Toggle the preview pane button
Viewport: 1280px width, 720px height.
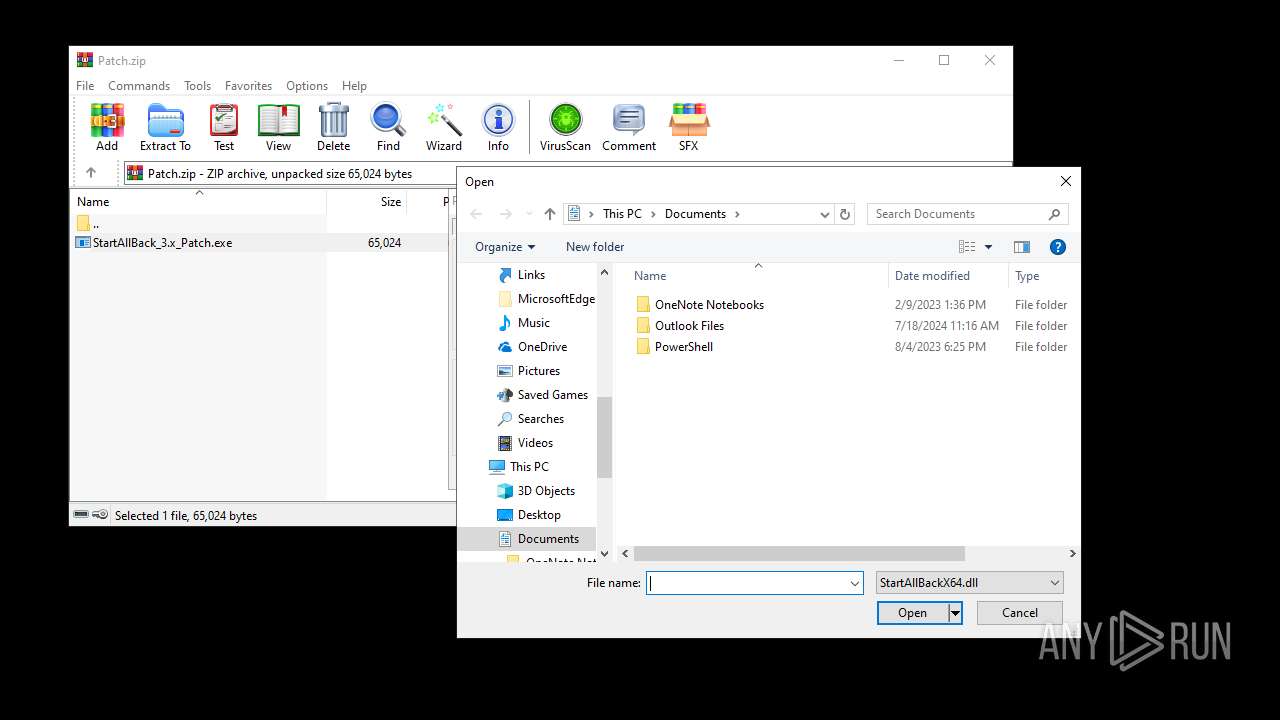tap(1021, 247)
